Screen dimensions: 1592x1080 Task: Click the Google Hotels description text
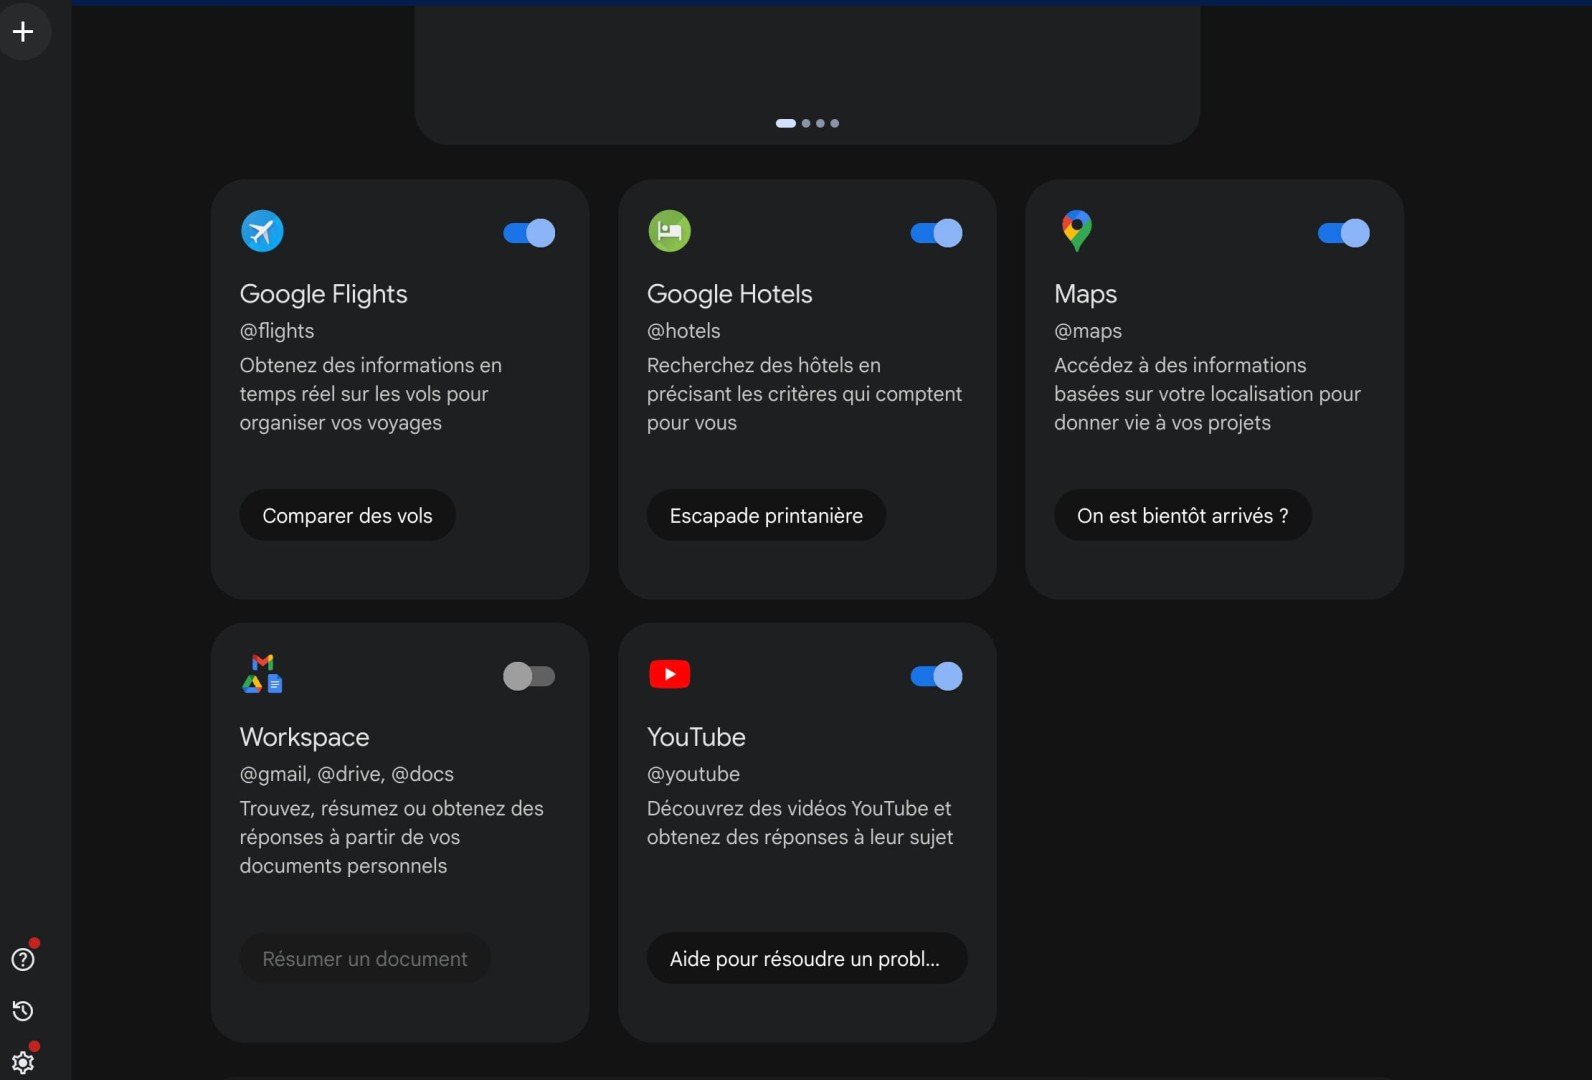pyautogui.click(x=804, y=394)
